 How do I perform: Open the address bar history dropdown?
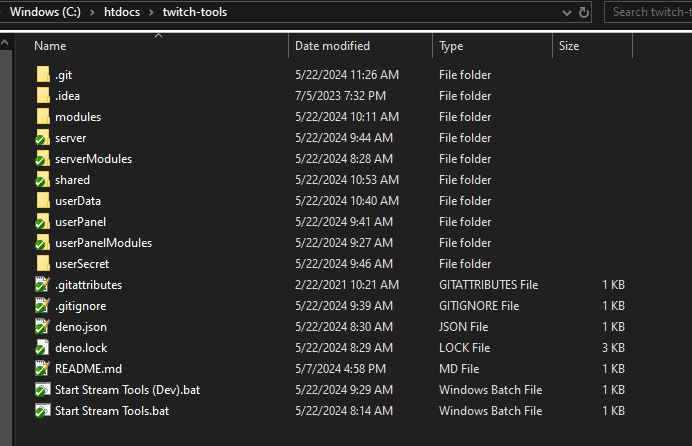(x=566, y=12)
